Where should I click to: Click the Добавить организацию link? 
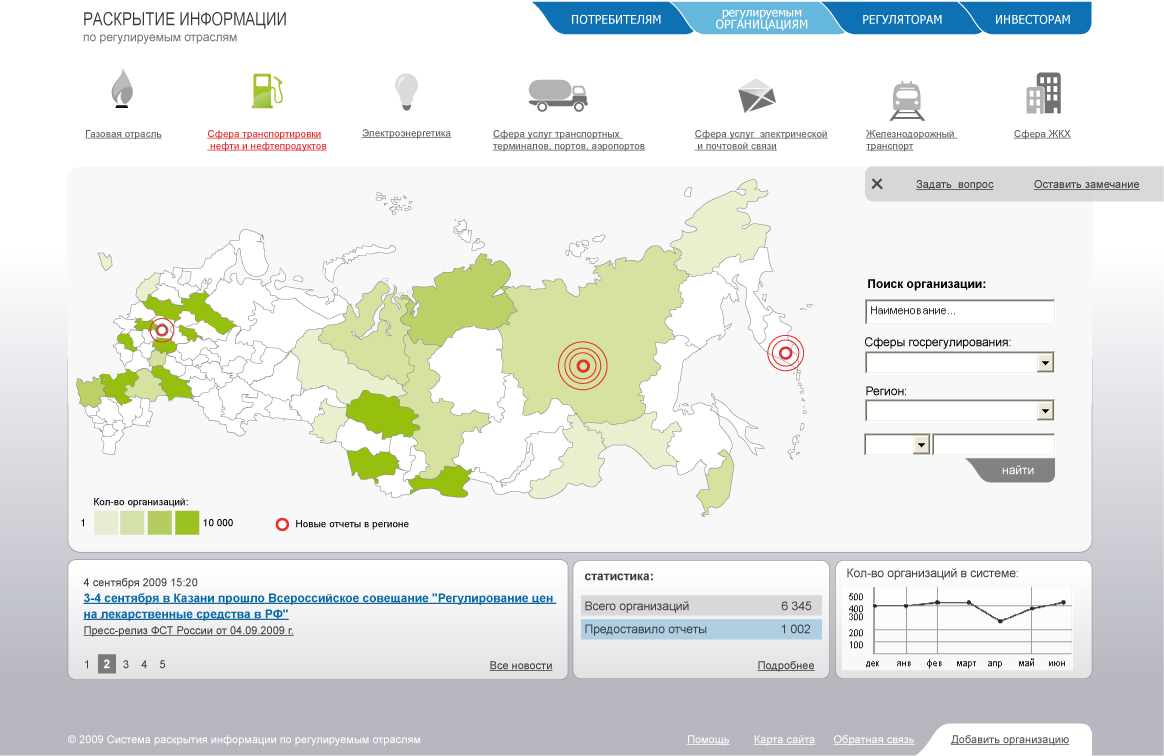[1010, 740]
